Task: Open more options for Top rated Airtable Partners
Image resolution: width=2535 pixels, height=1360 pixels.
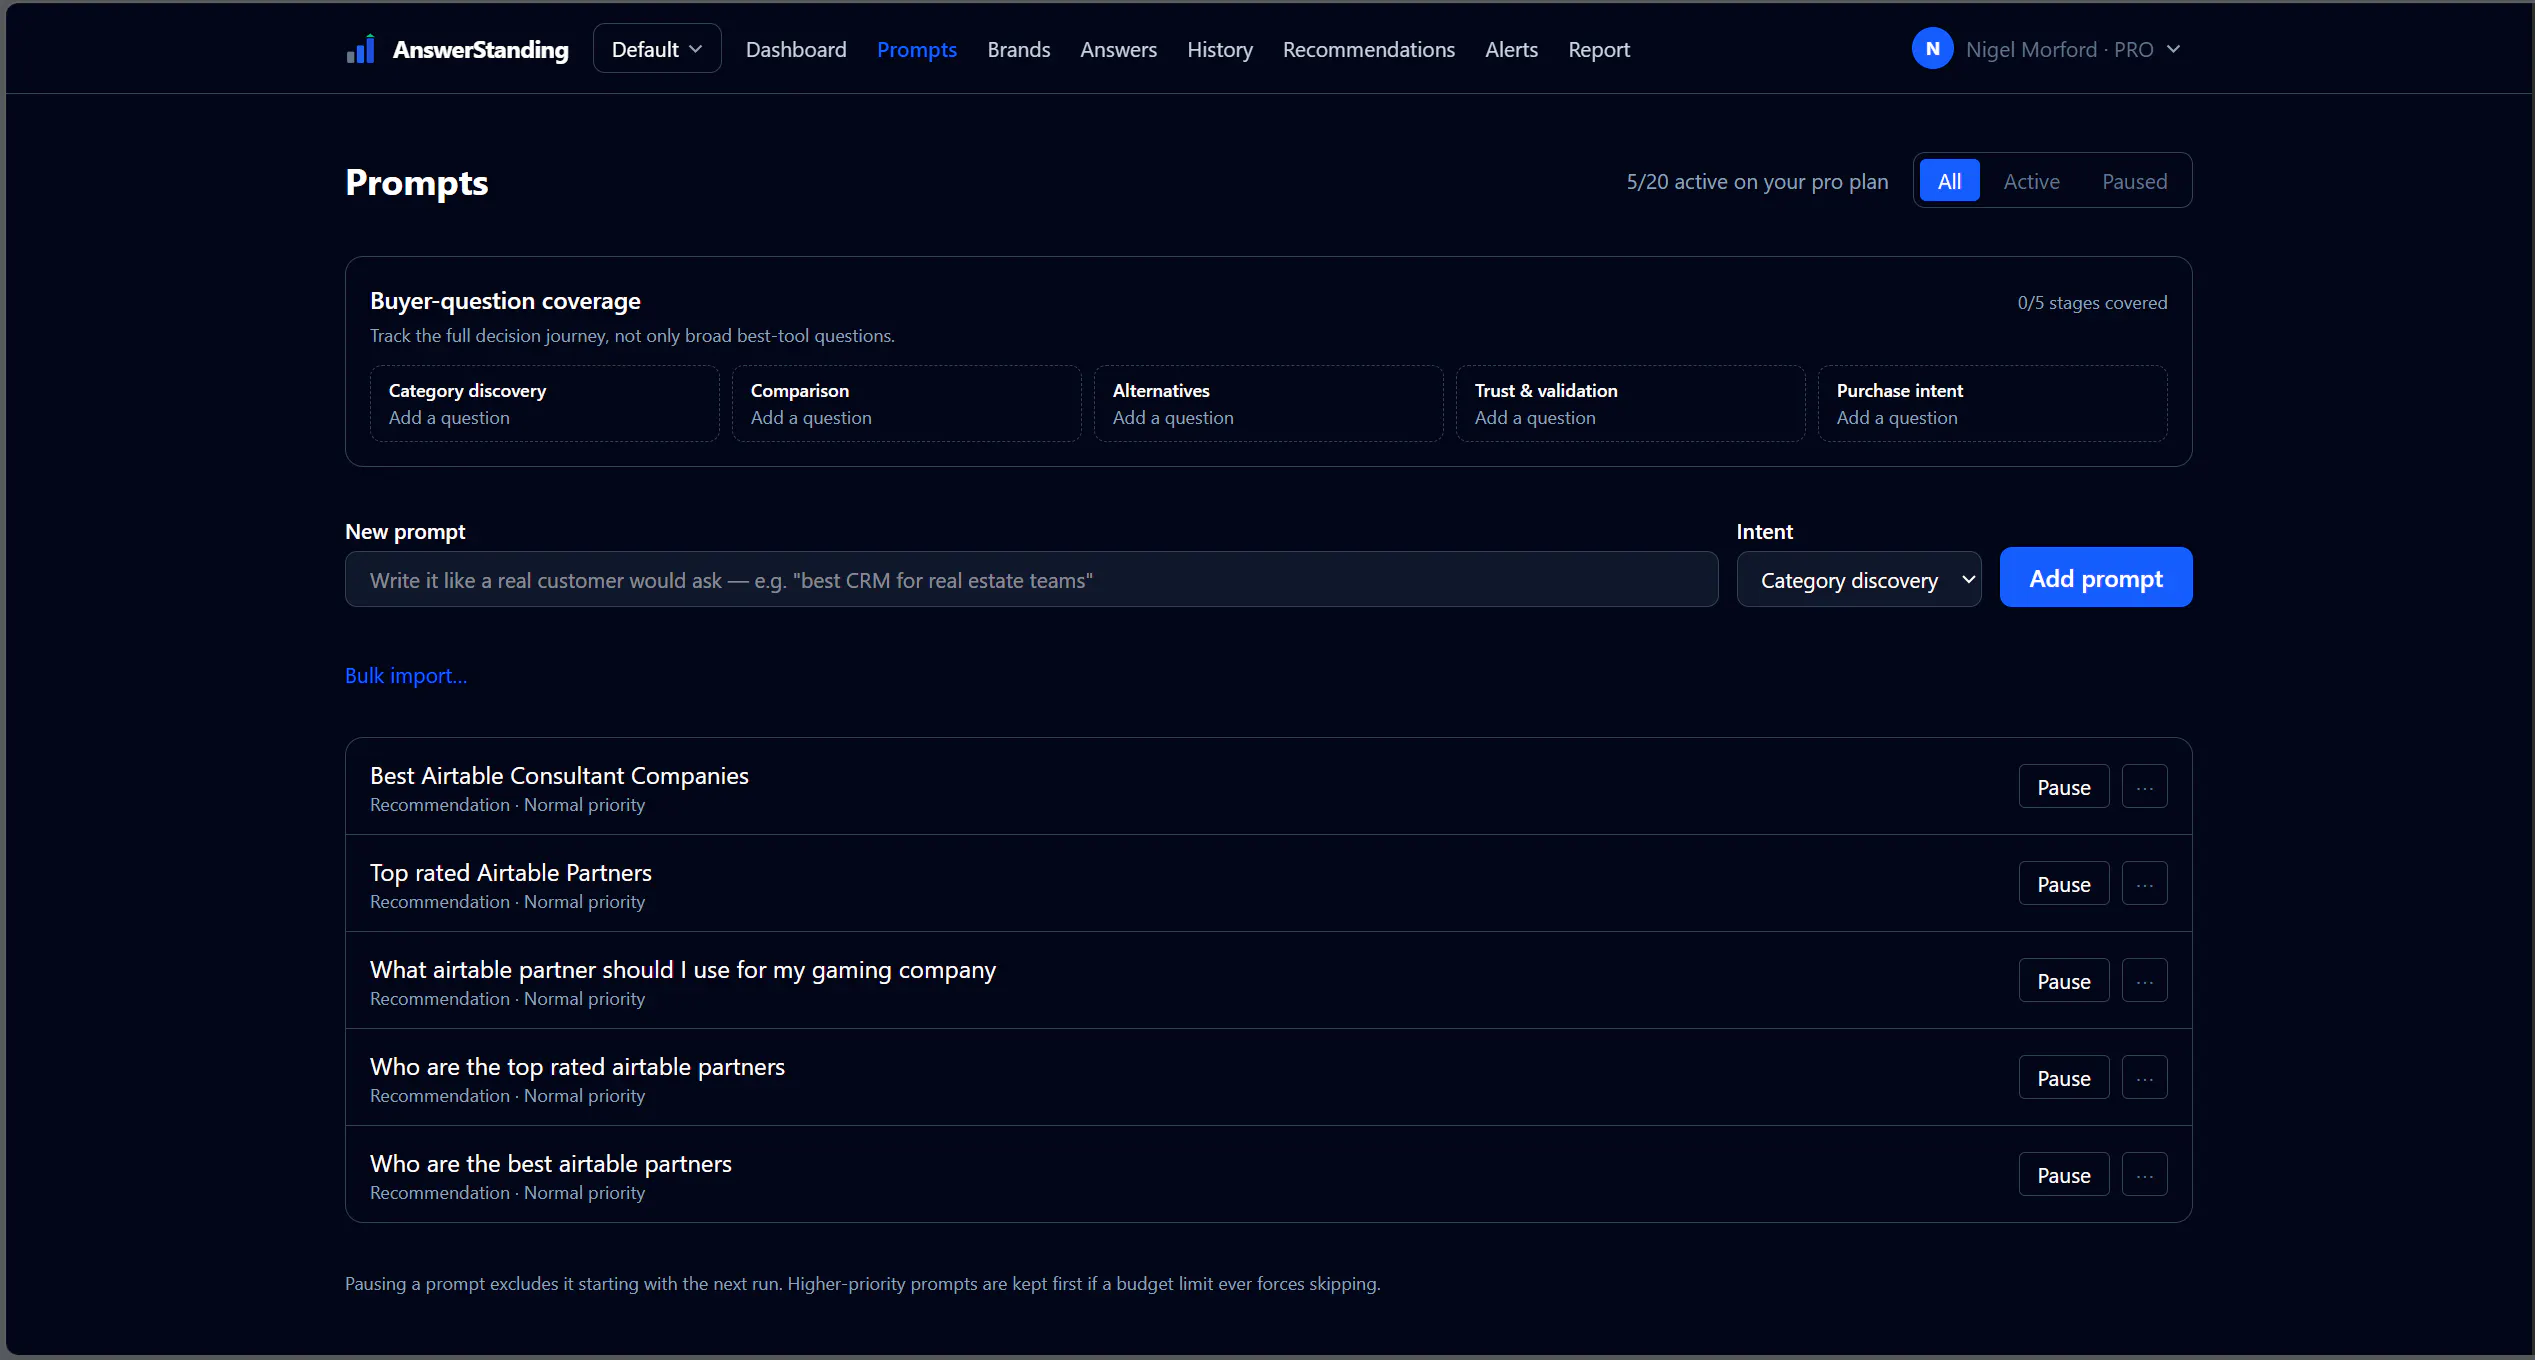Action: (x=2144, y=884)
